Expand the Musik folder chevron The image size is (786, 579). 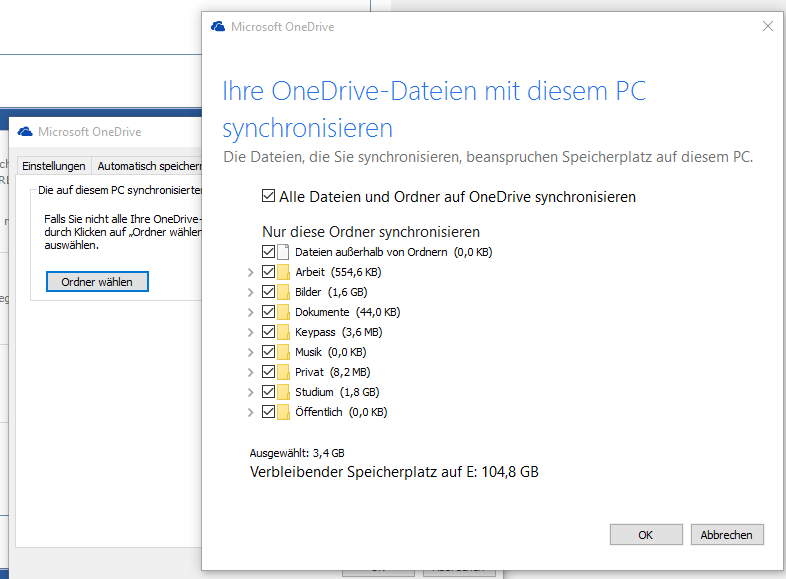[x=251, y=352]
